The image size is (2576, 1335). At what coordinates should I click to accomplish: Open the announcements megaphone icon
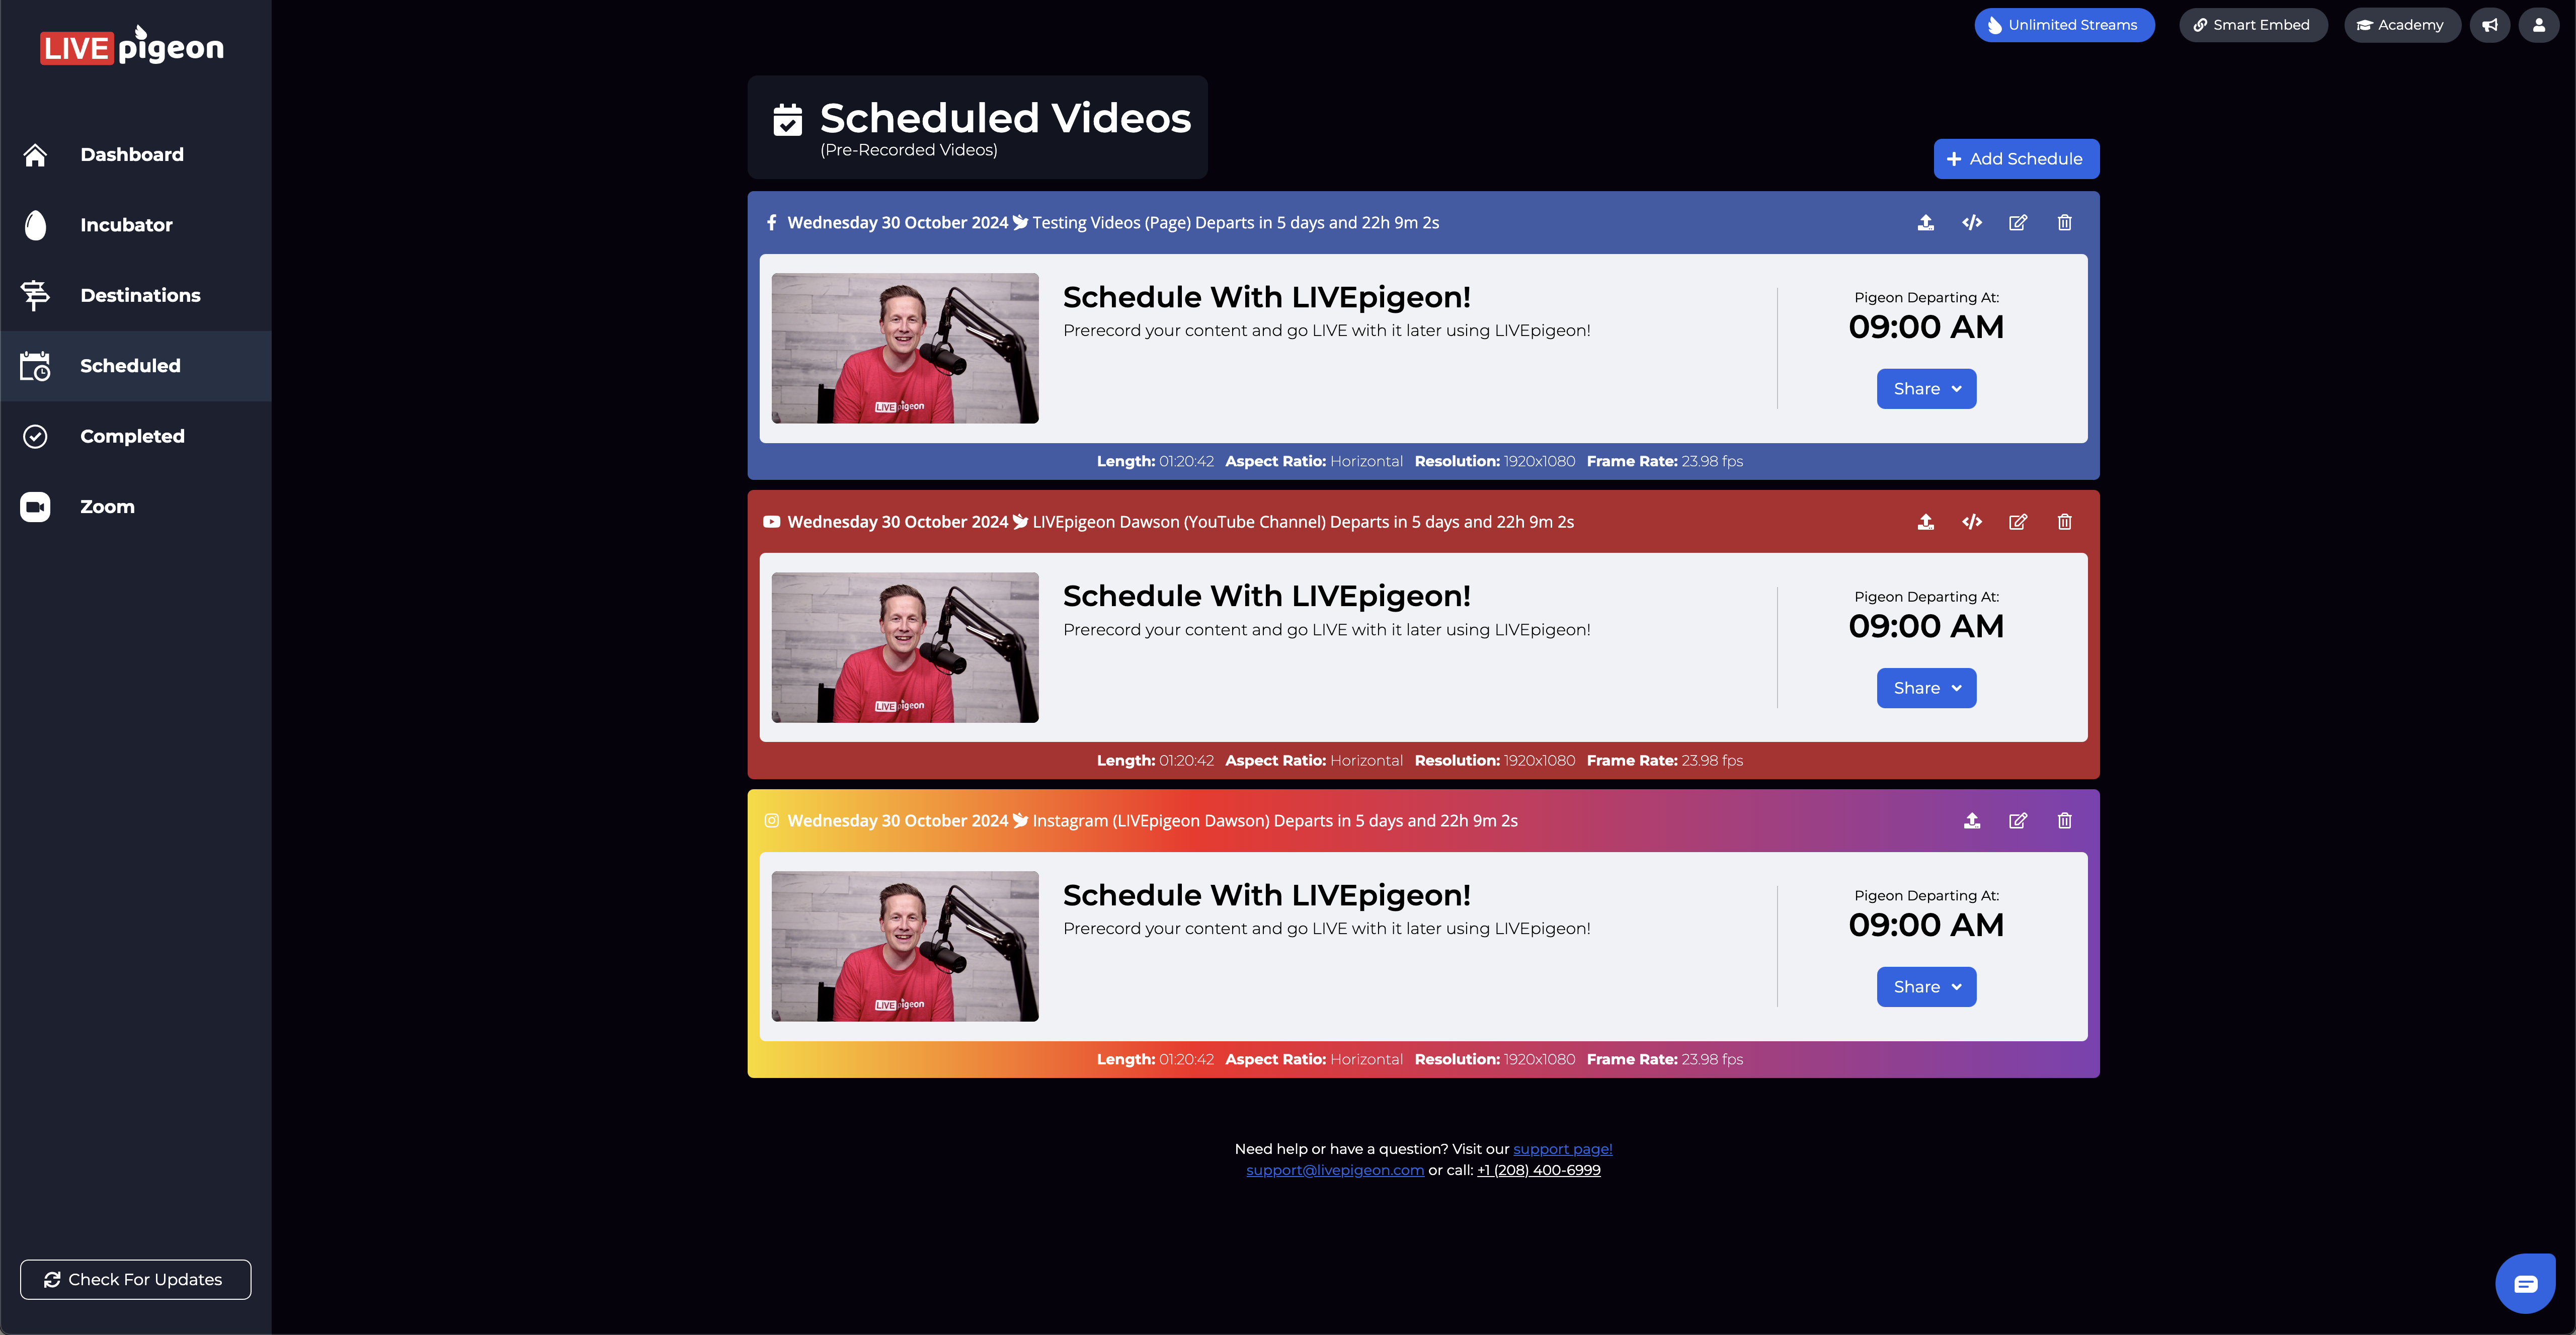[2489, 25]
